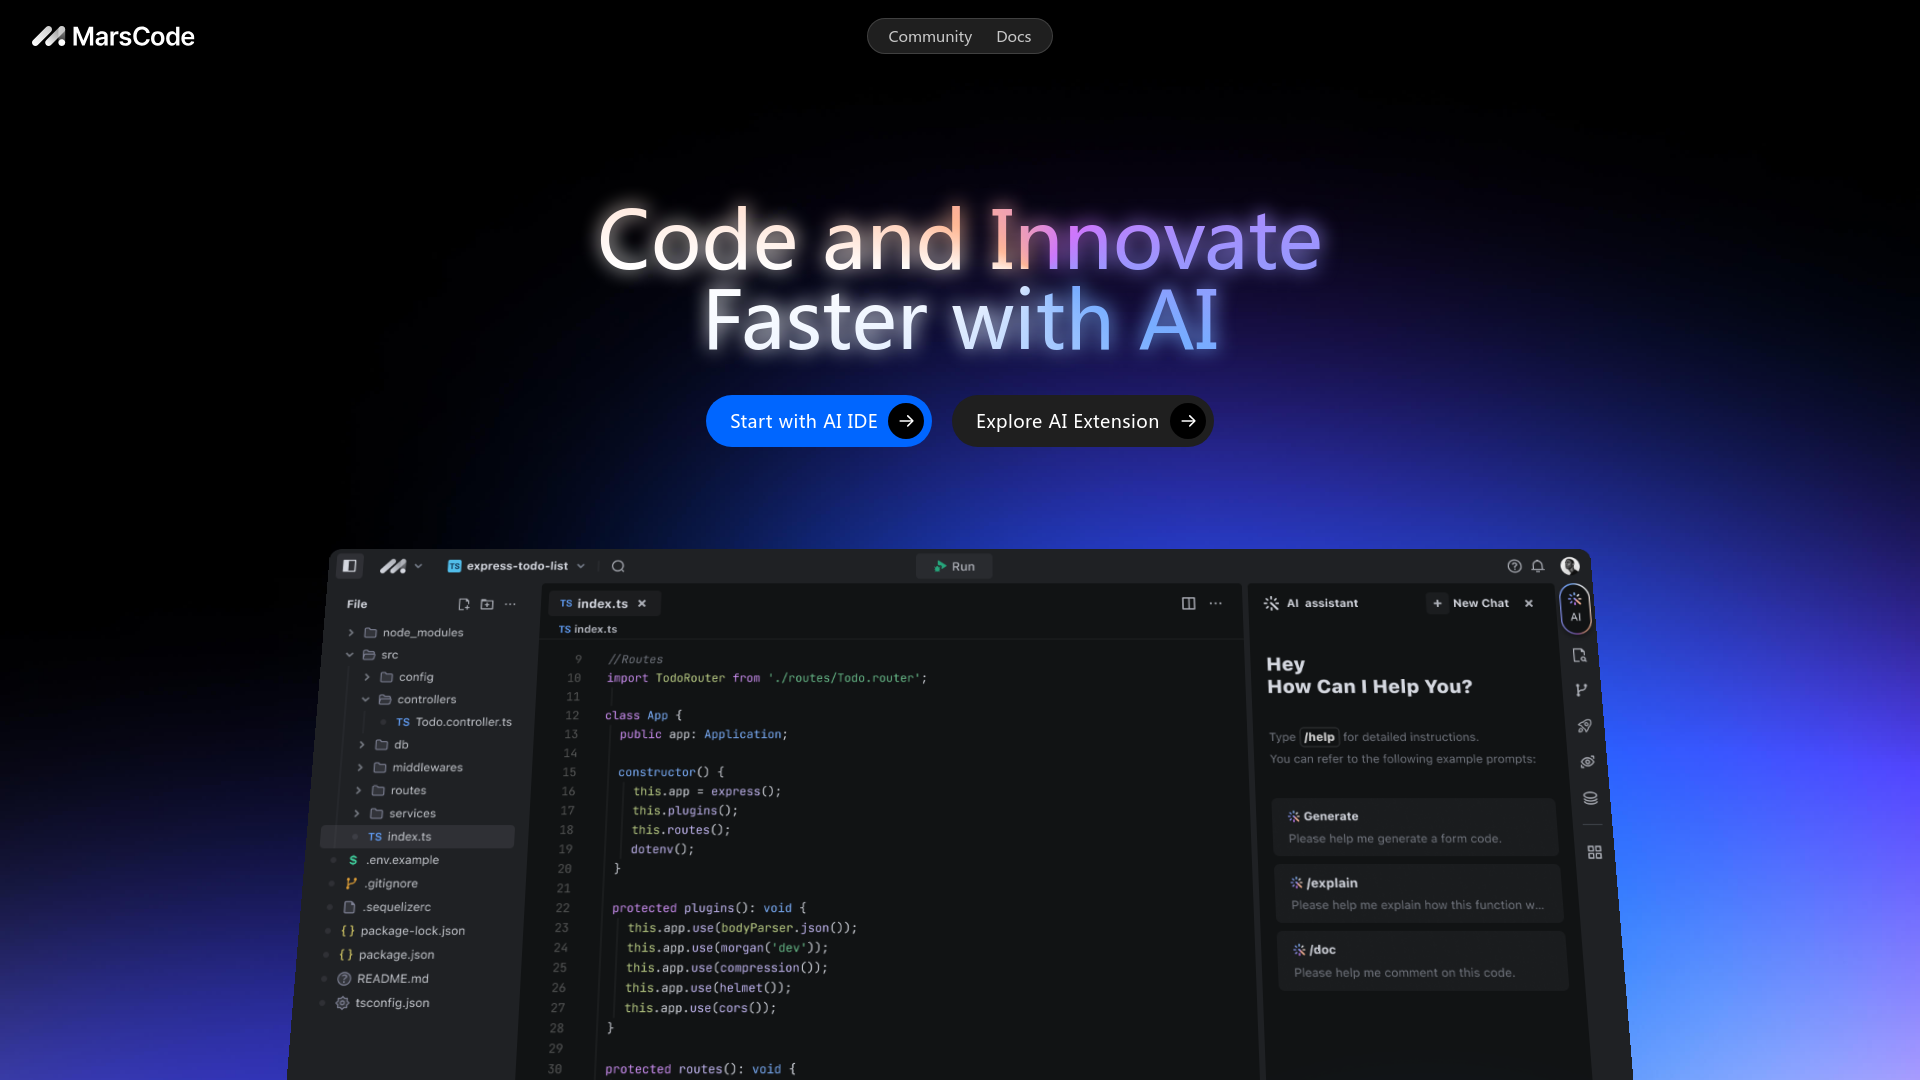Image resolution: width=1920 pixels, height=1080 pixels.
Task: Select the /explain example prompt
Action: [1418, 893]
